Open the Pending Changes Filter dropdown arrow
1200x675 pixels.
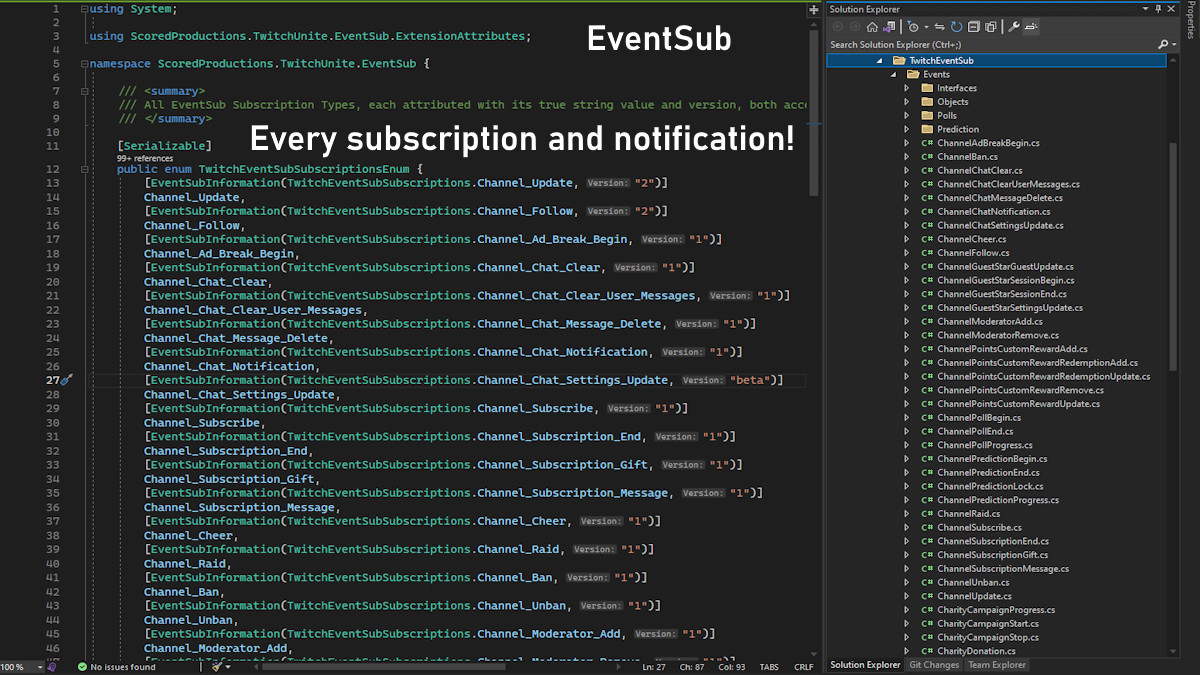[926, 27]
